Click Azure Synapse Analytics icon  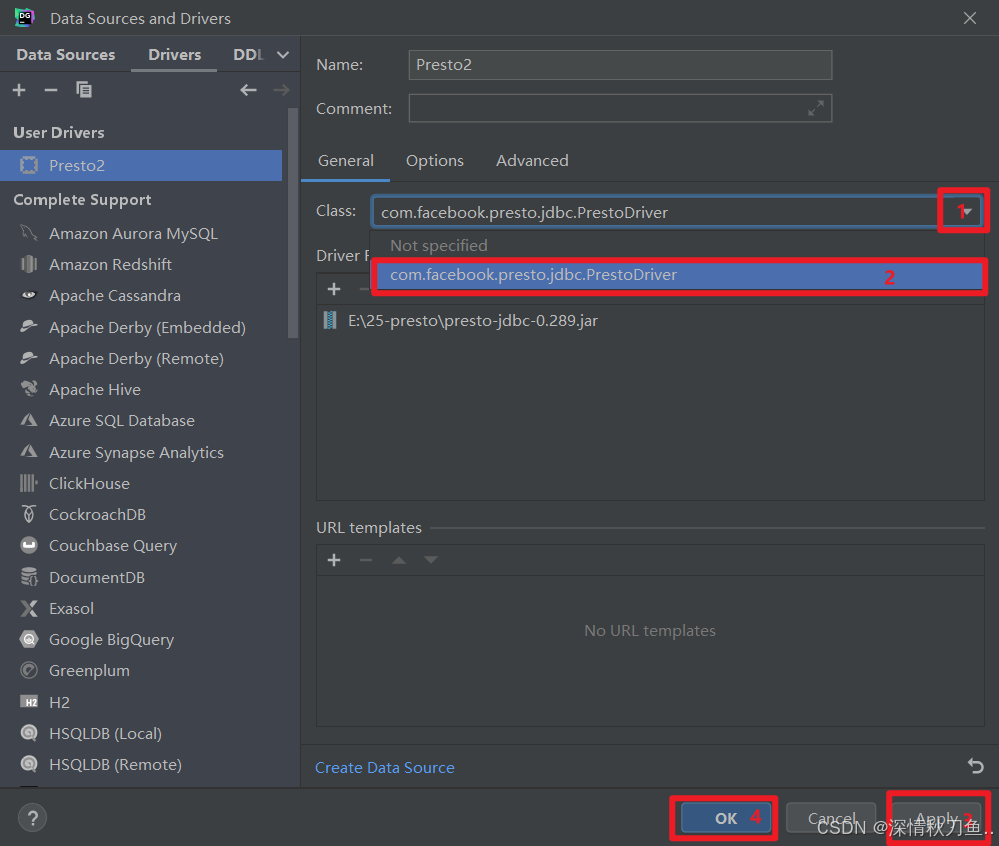(29, 452)
